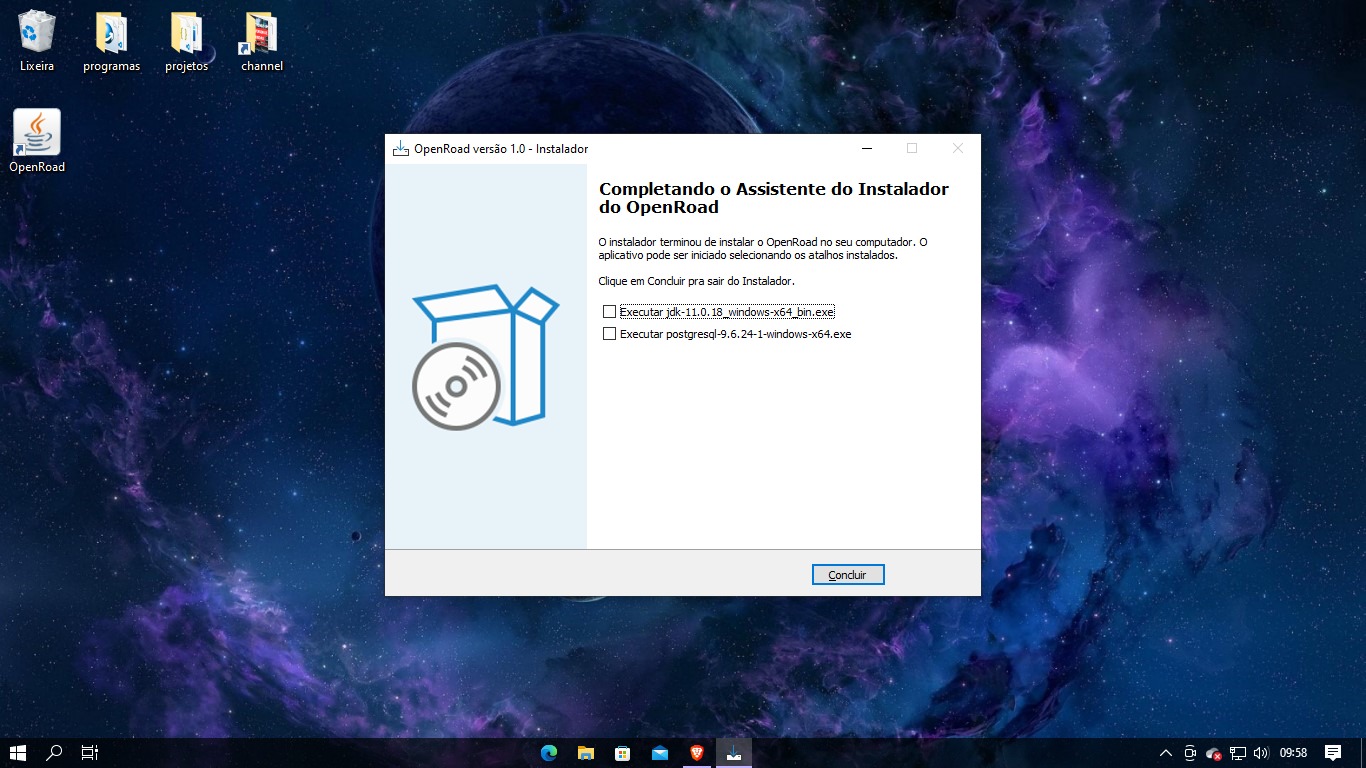Click installer title bar download icon
The image size is (1366, 768).
pos(401,149)
